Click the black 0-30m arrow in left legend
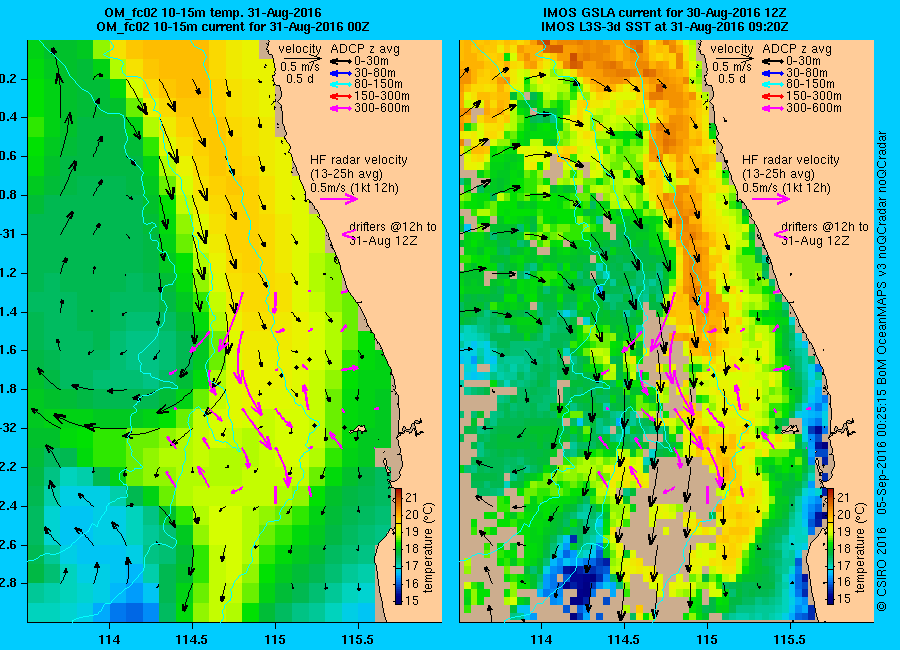Screen dimensions: 900x650 coord(340,61)
